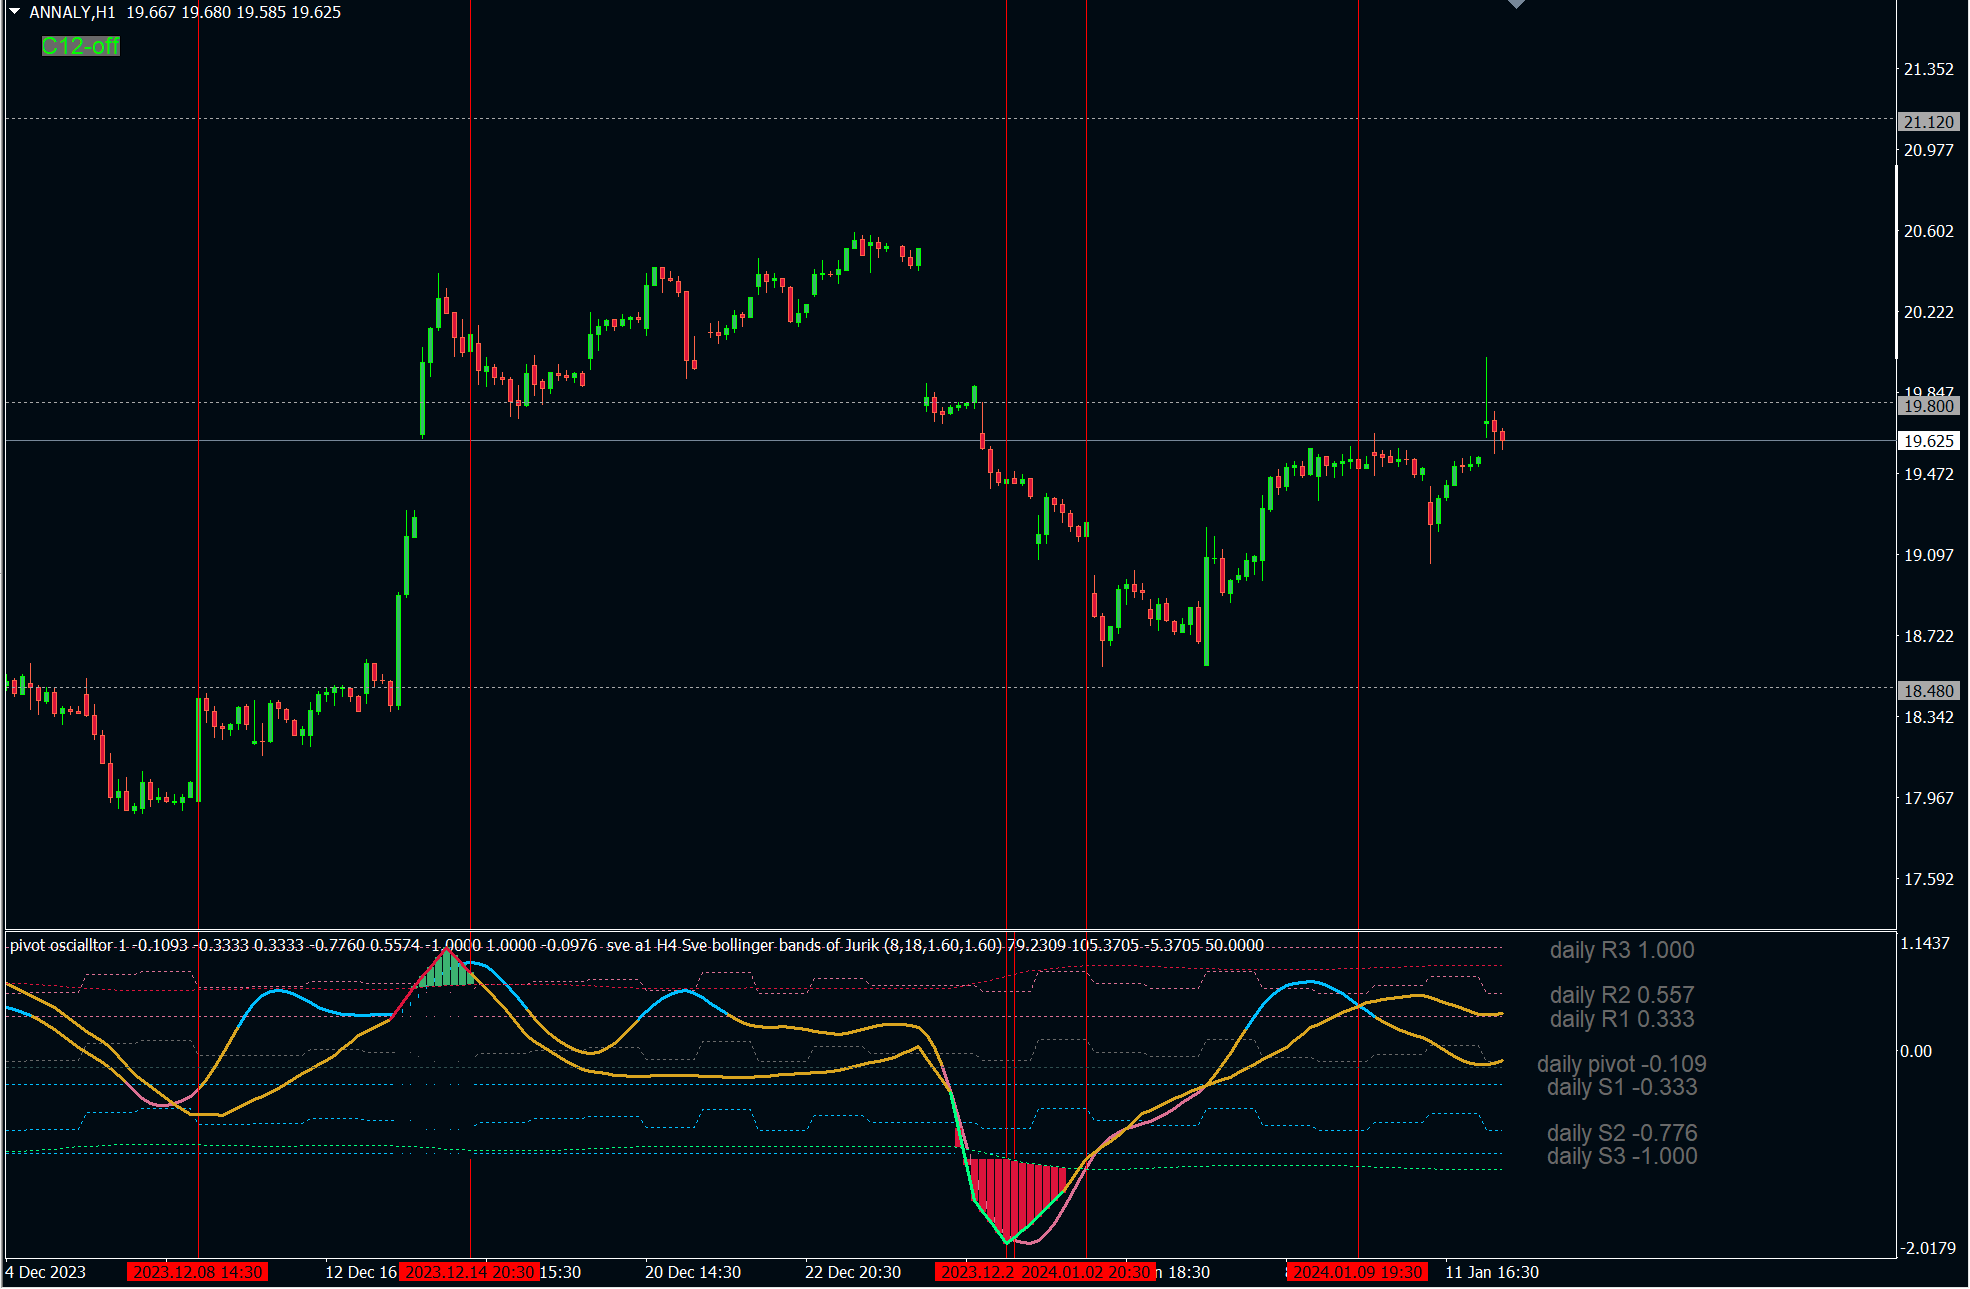Screen dimensions: 1970x1289
Task: Click the daily R2 0.557 label
Action: tap(1621, 995)
